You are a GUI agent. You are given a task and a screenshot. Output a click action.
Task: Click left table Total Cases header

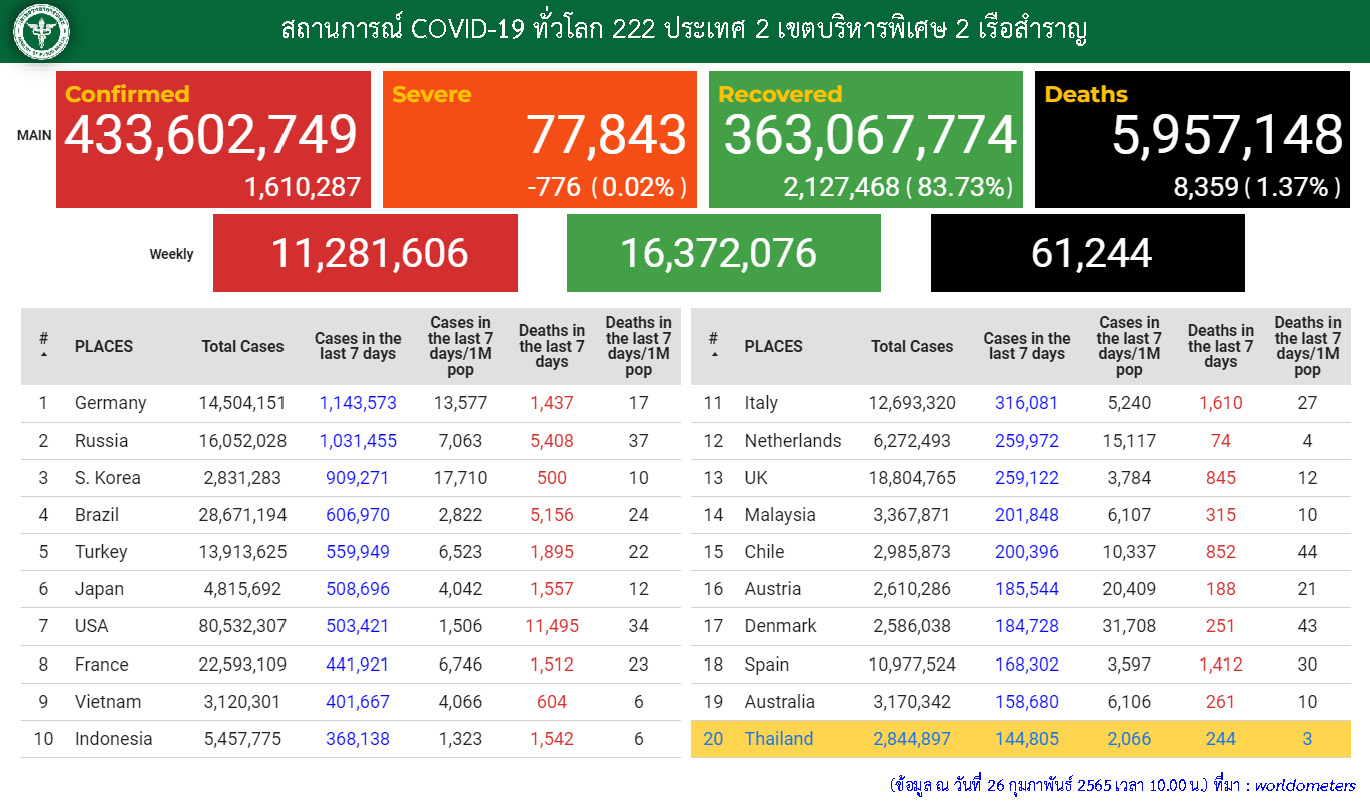pyautogui.click(x=243, y=346)
